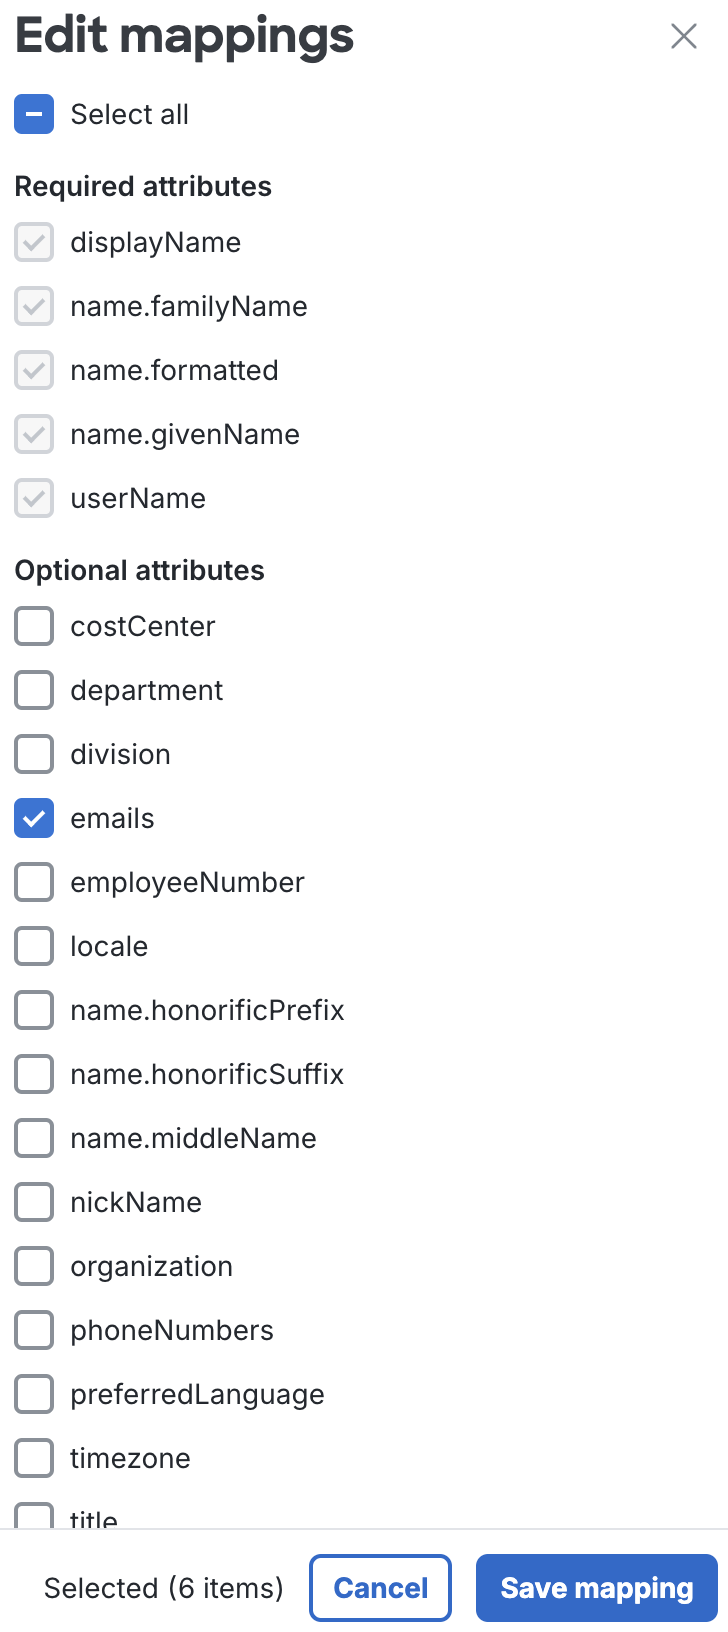Click the Save mapping button

coord(596,1588)
